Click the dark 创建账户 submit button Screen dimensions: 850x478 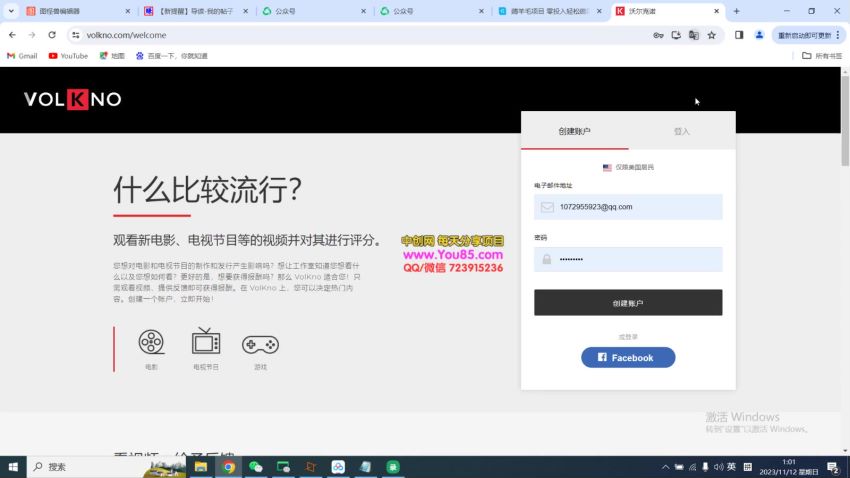pyautogui.click(x=628, y=303)
